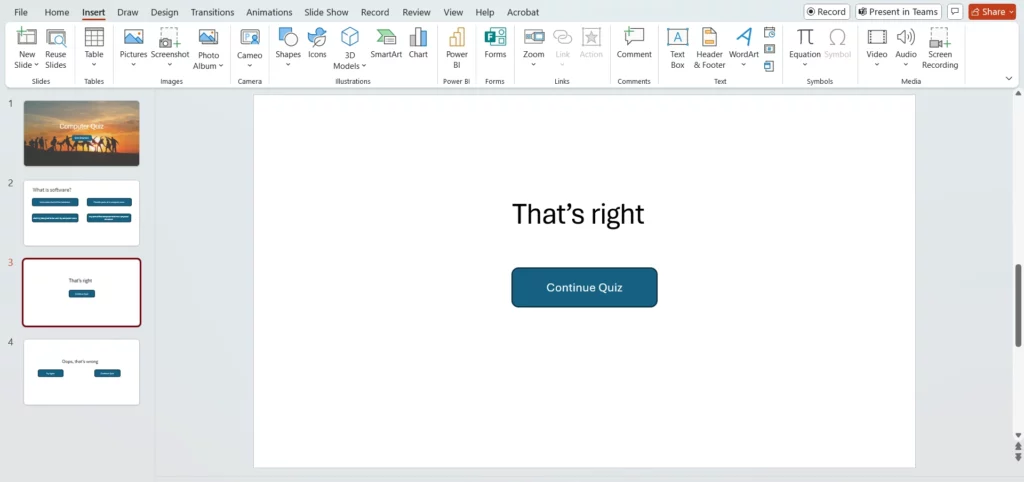Insert a Text Box
This screenshot has height=482, width=1024.
677,44
